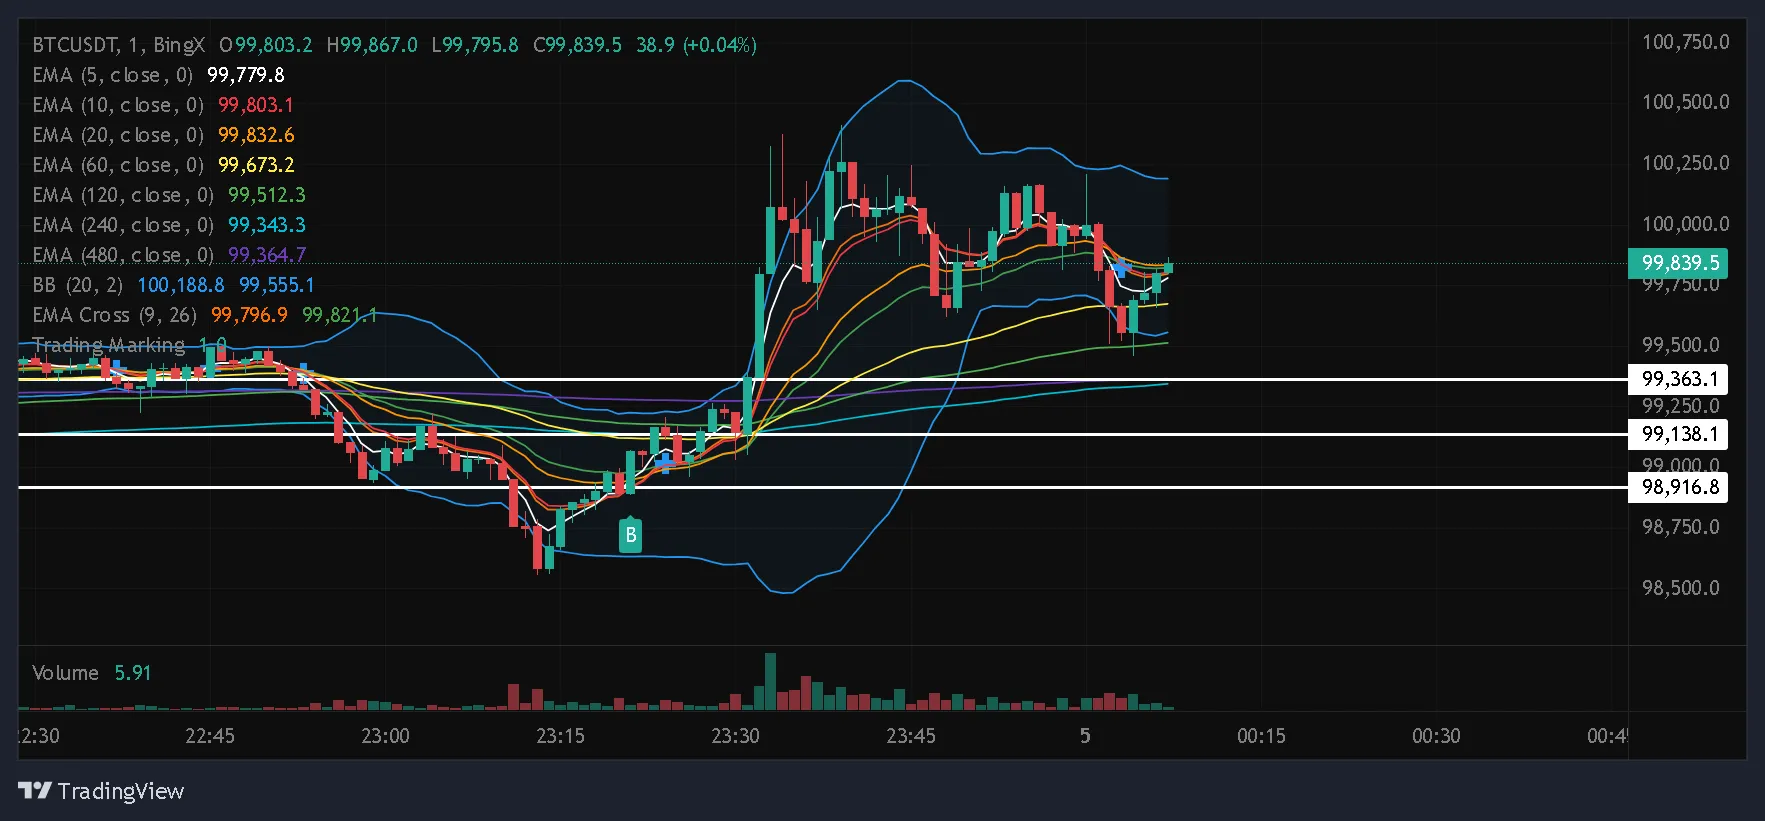Click the 23:00 time axis label

click(385, 736)
